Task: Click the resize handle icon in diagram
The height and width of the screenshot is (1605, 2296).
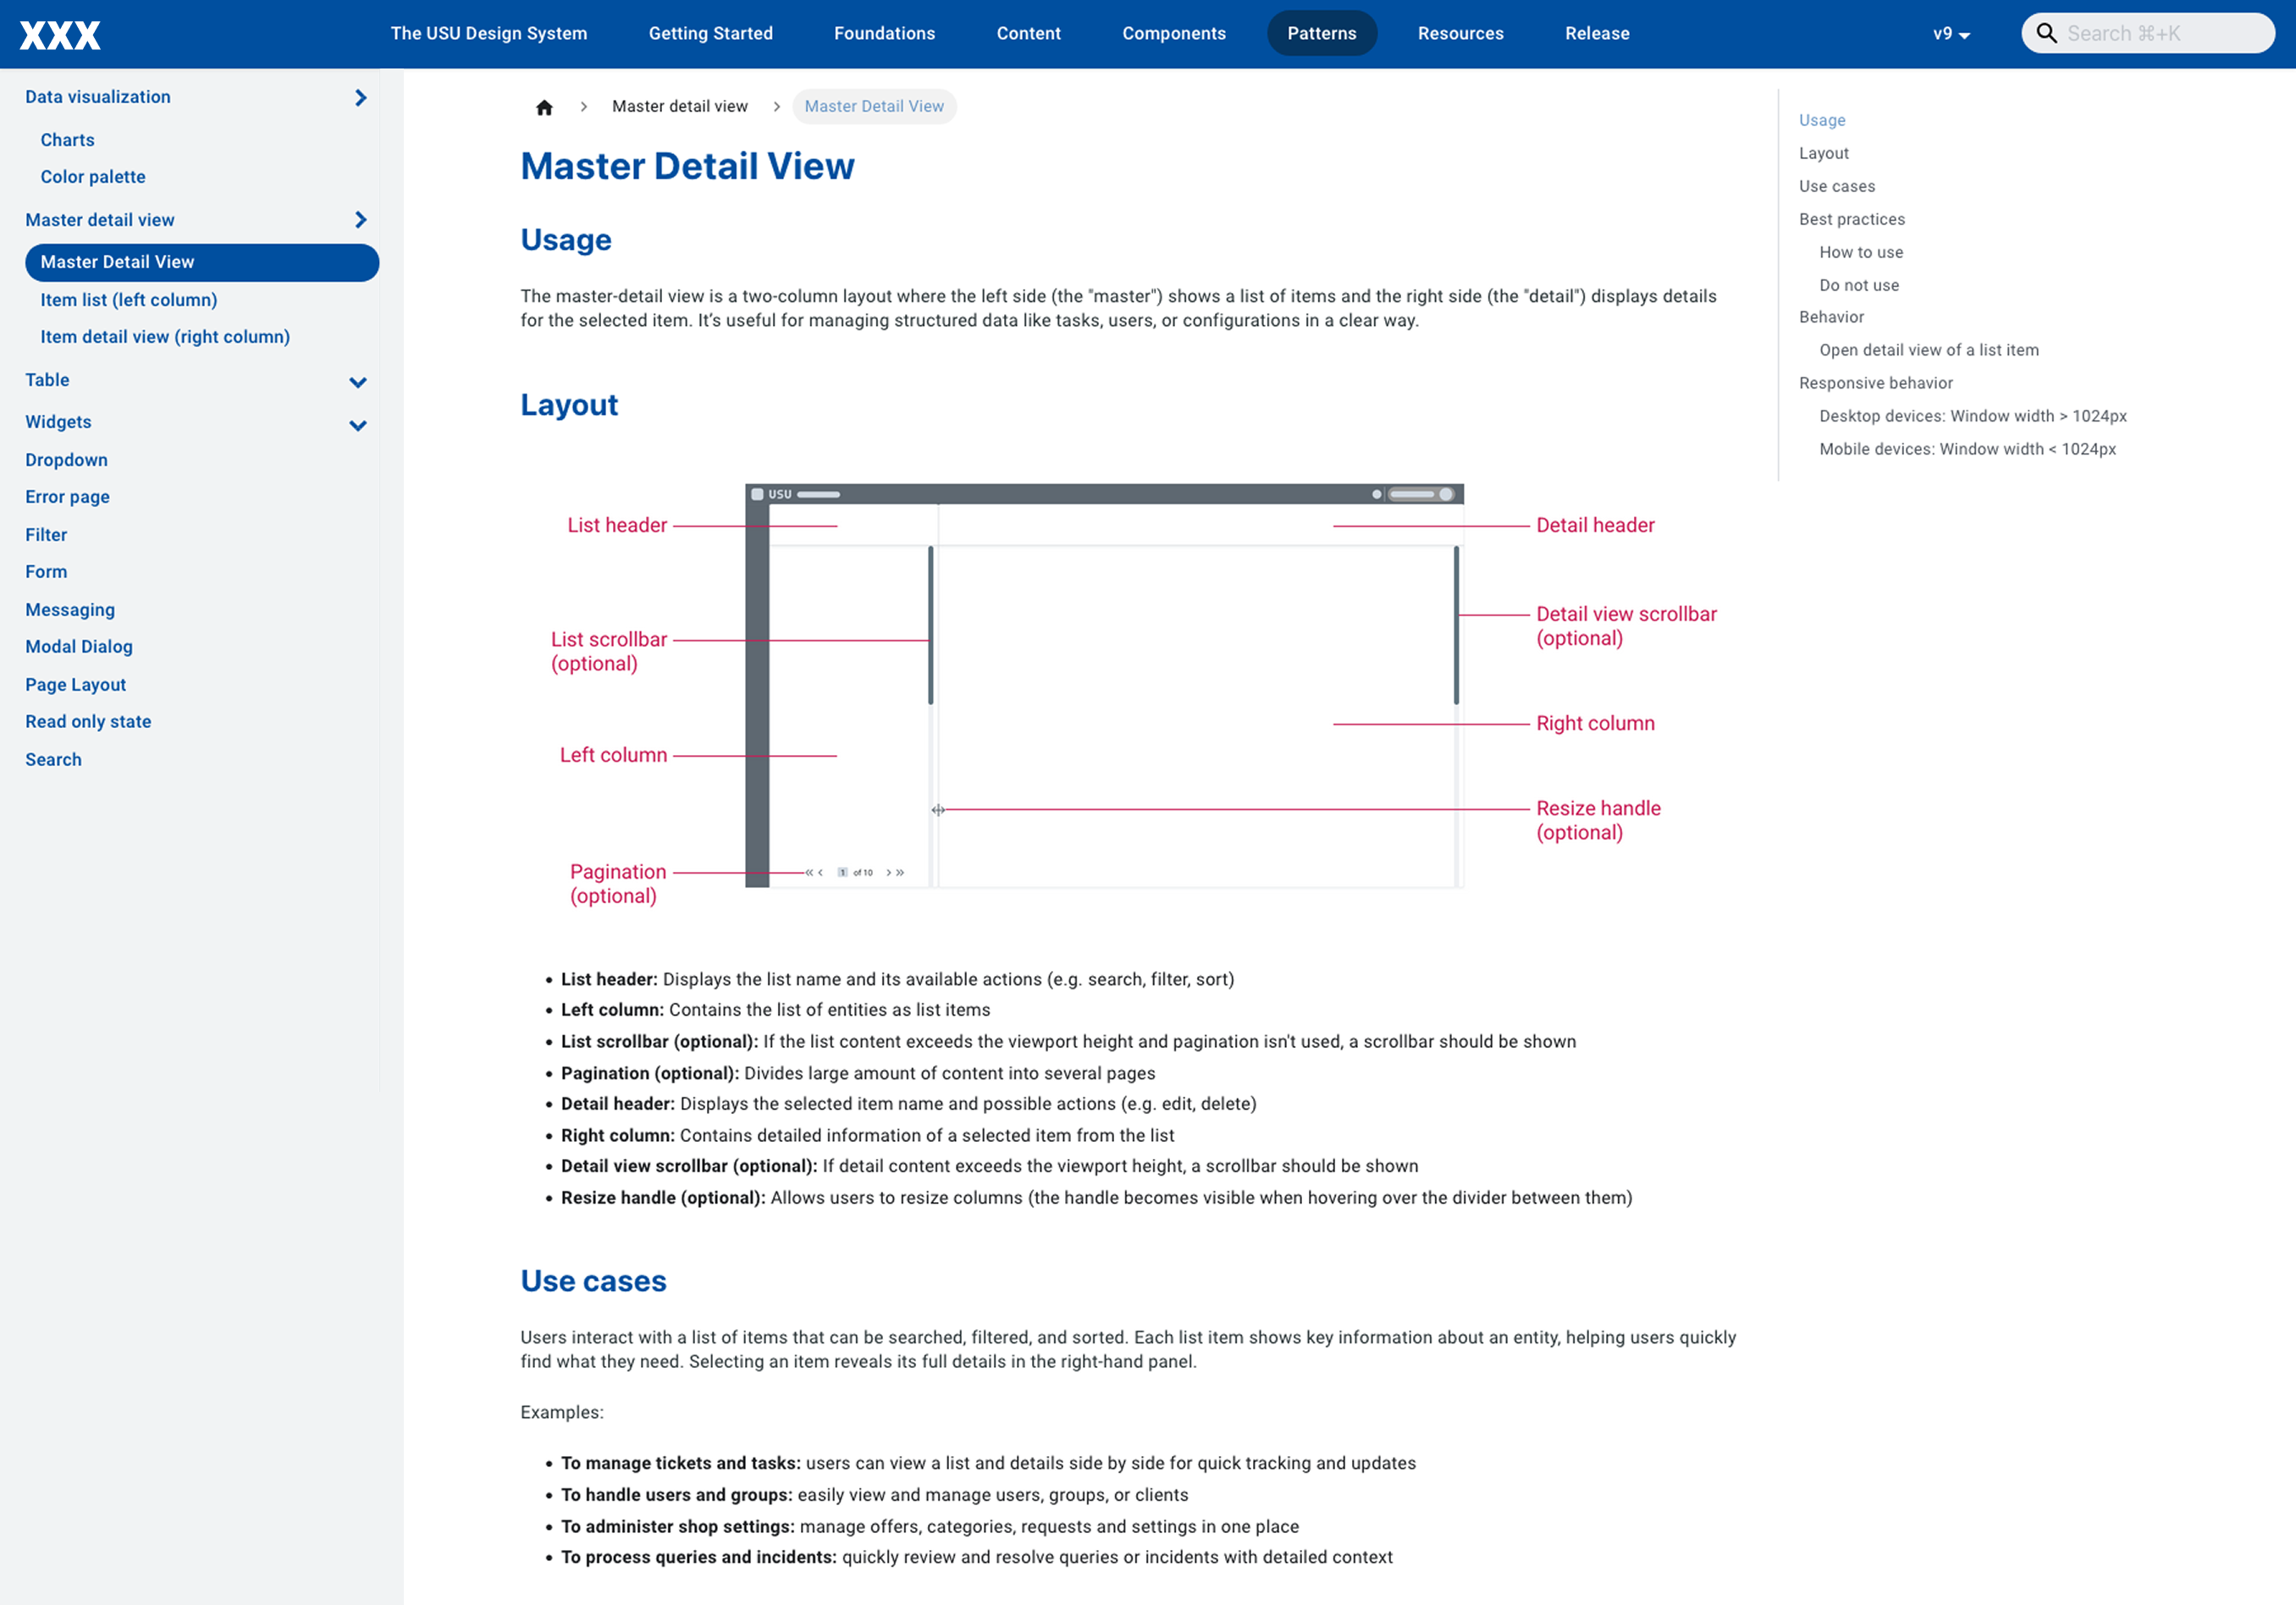Action: (x=938, y=810)
